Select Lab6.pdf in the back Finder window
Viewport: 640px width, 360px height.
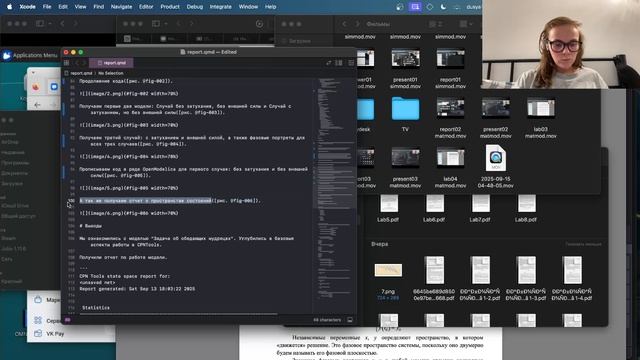pos(434,204)
